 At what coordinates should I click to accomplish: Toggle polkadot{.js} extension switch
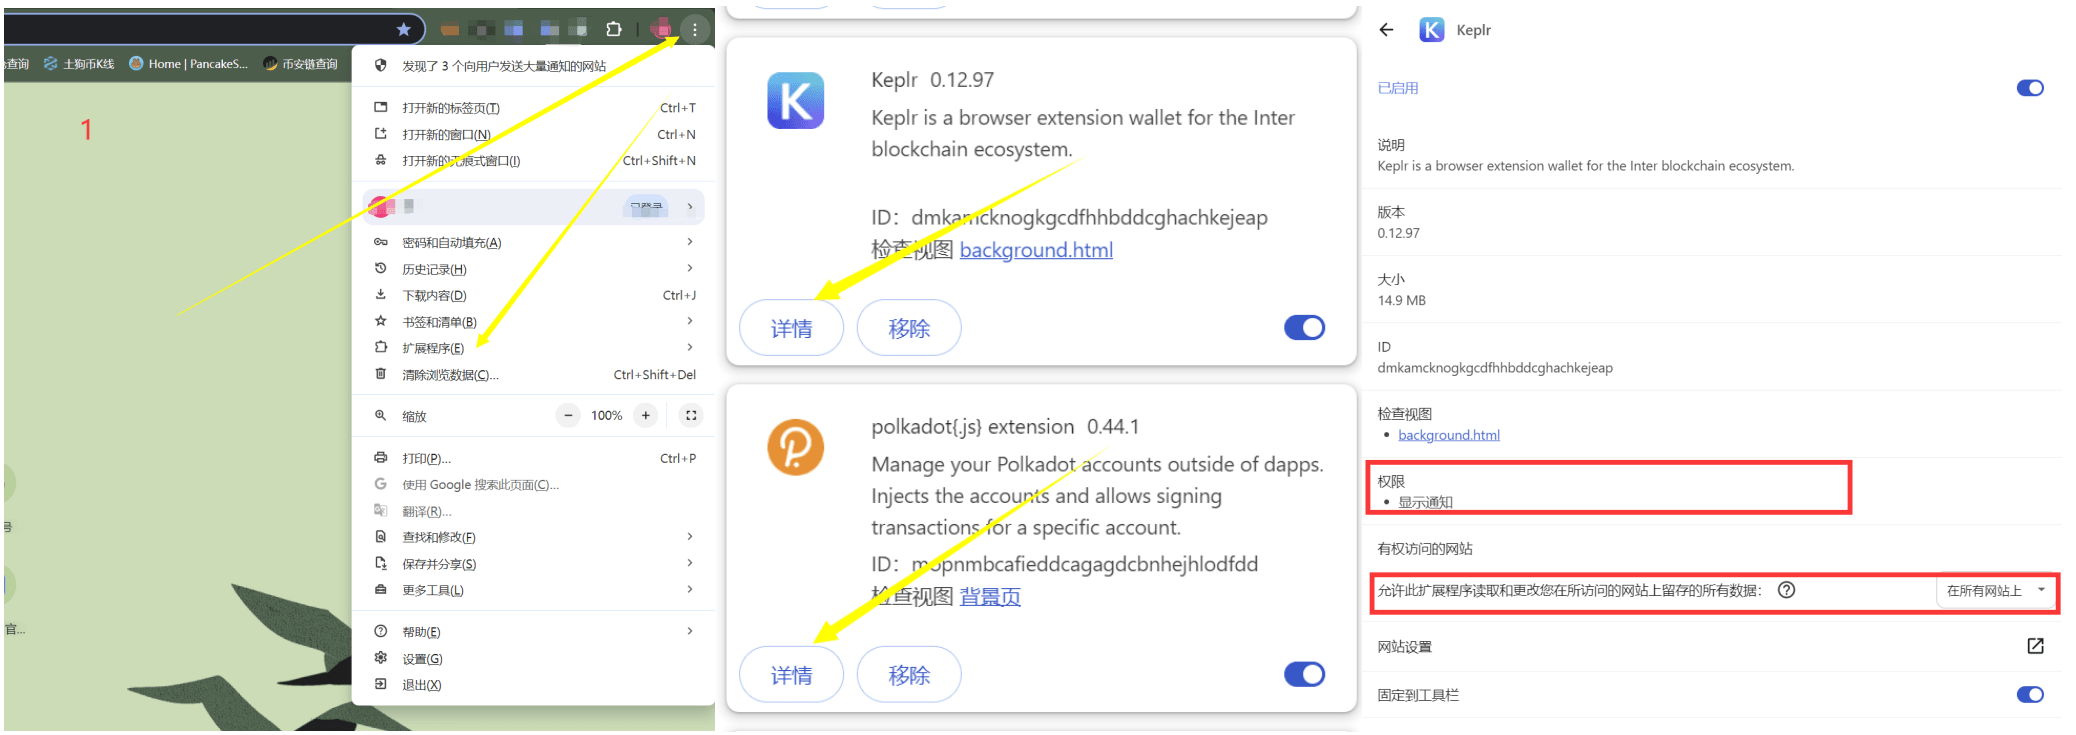click(1304, 675)
